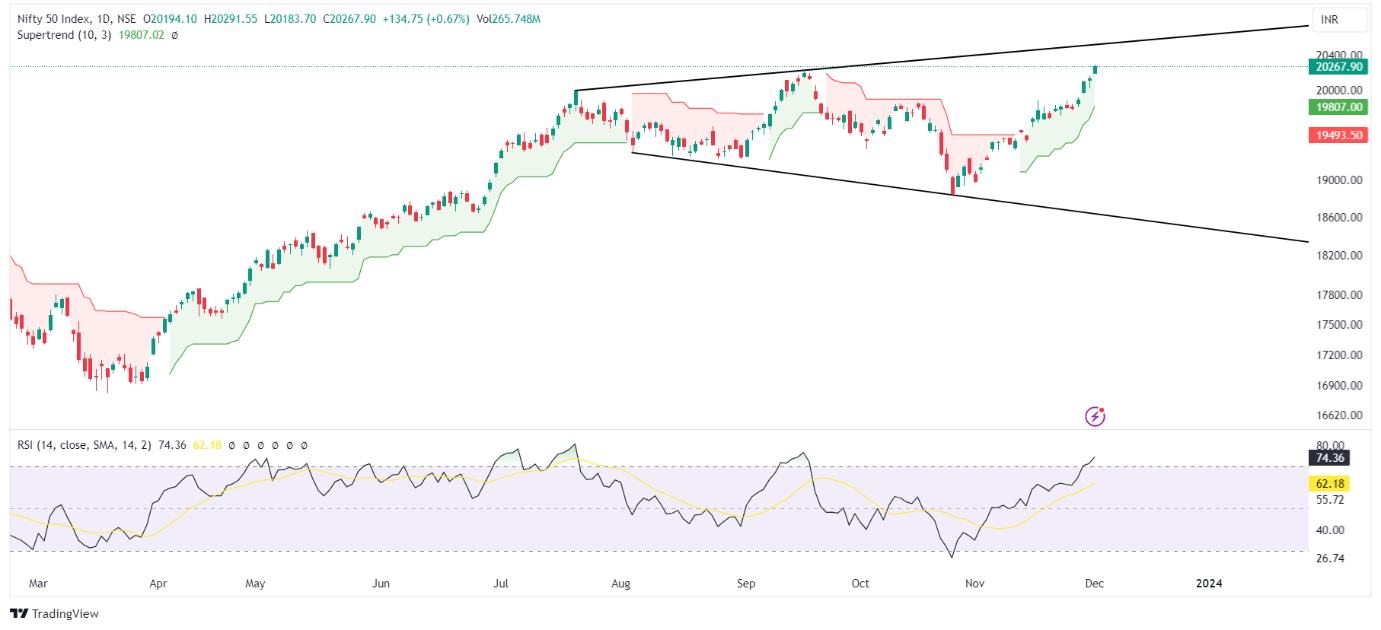Click the green 19807.00 Supertrend price label
Screen dimensions: 1381x630
[x=1341, y=107]
